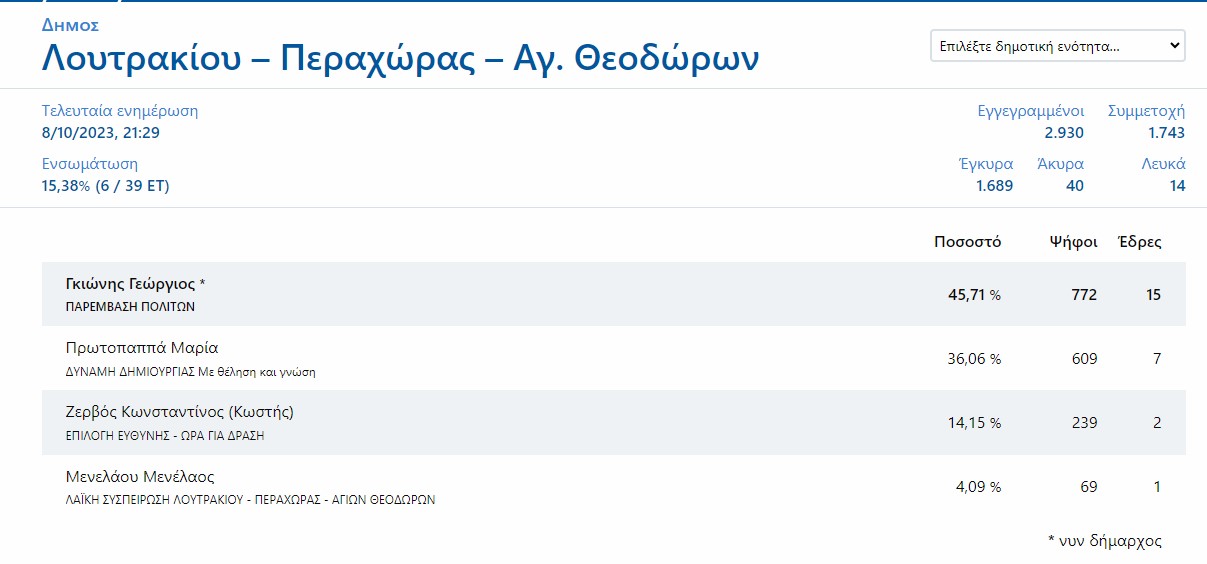Screen dimensions: 1207x564
Task: Select the Δήμος label above the title
Action: [x=70, y=25]
